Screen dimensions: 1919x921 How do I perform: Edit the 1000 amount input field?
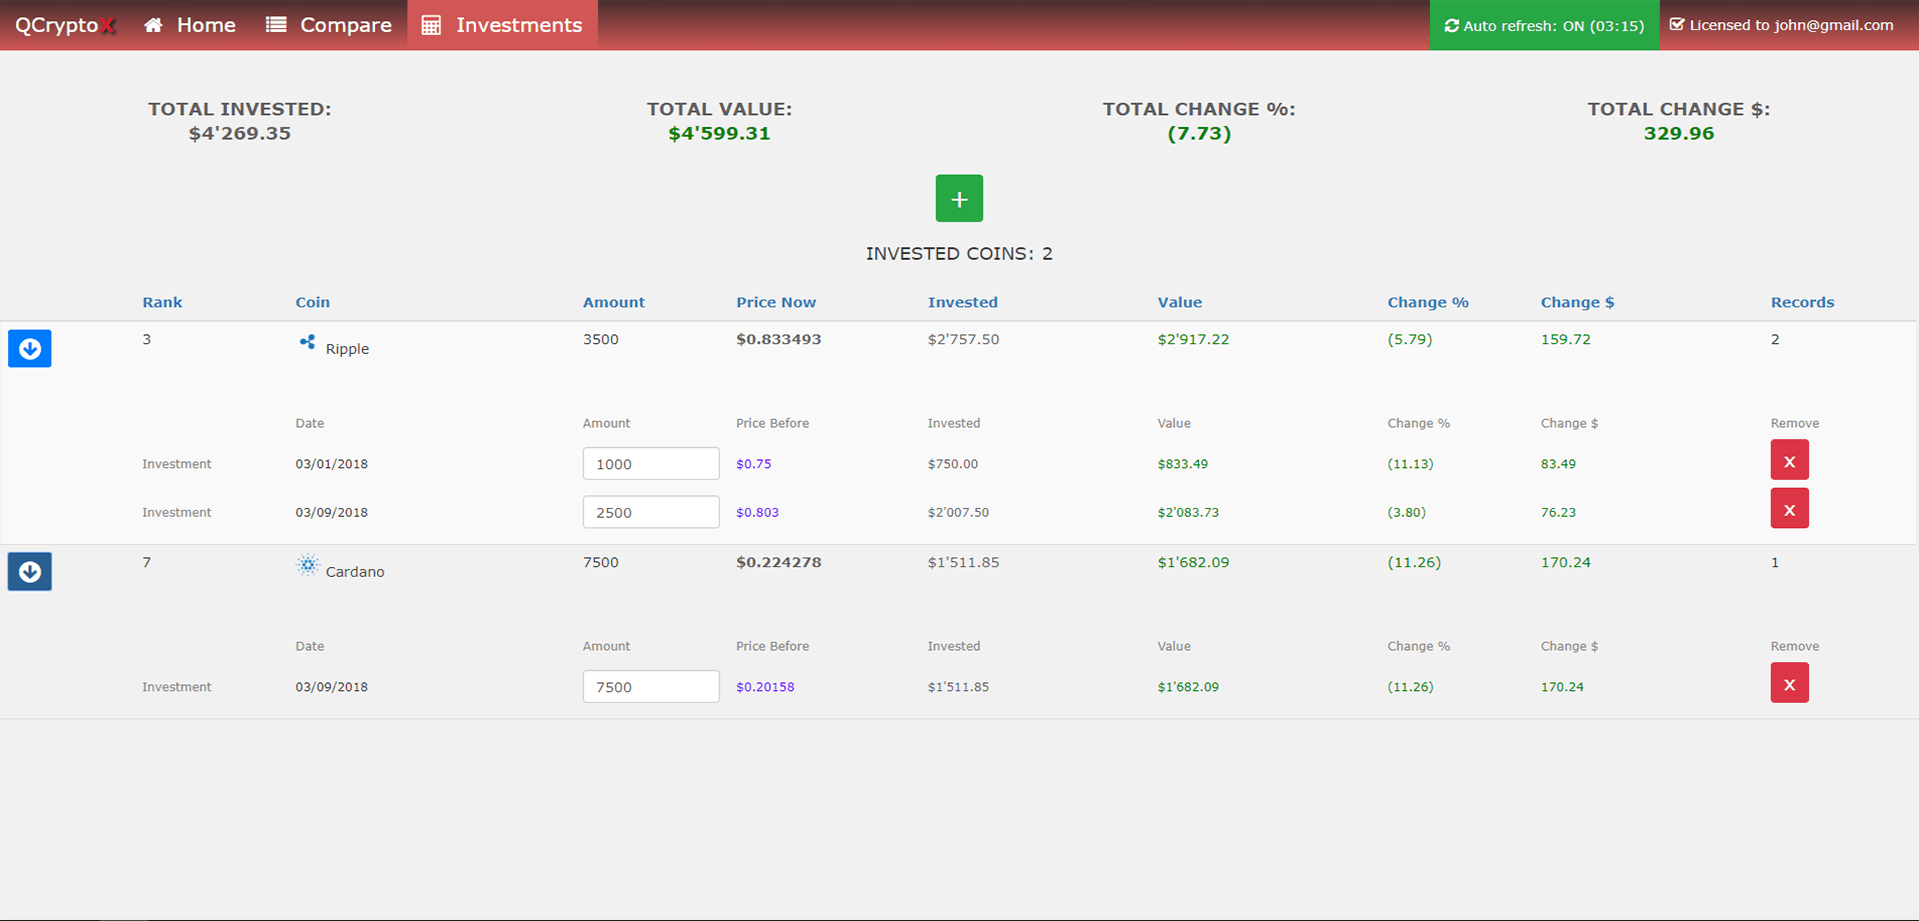(x=650, y=464)
